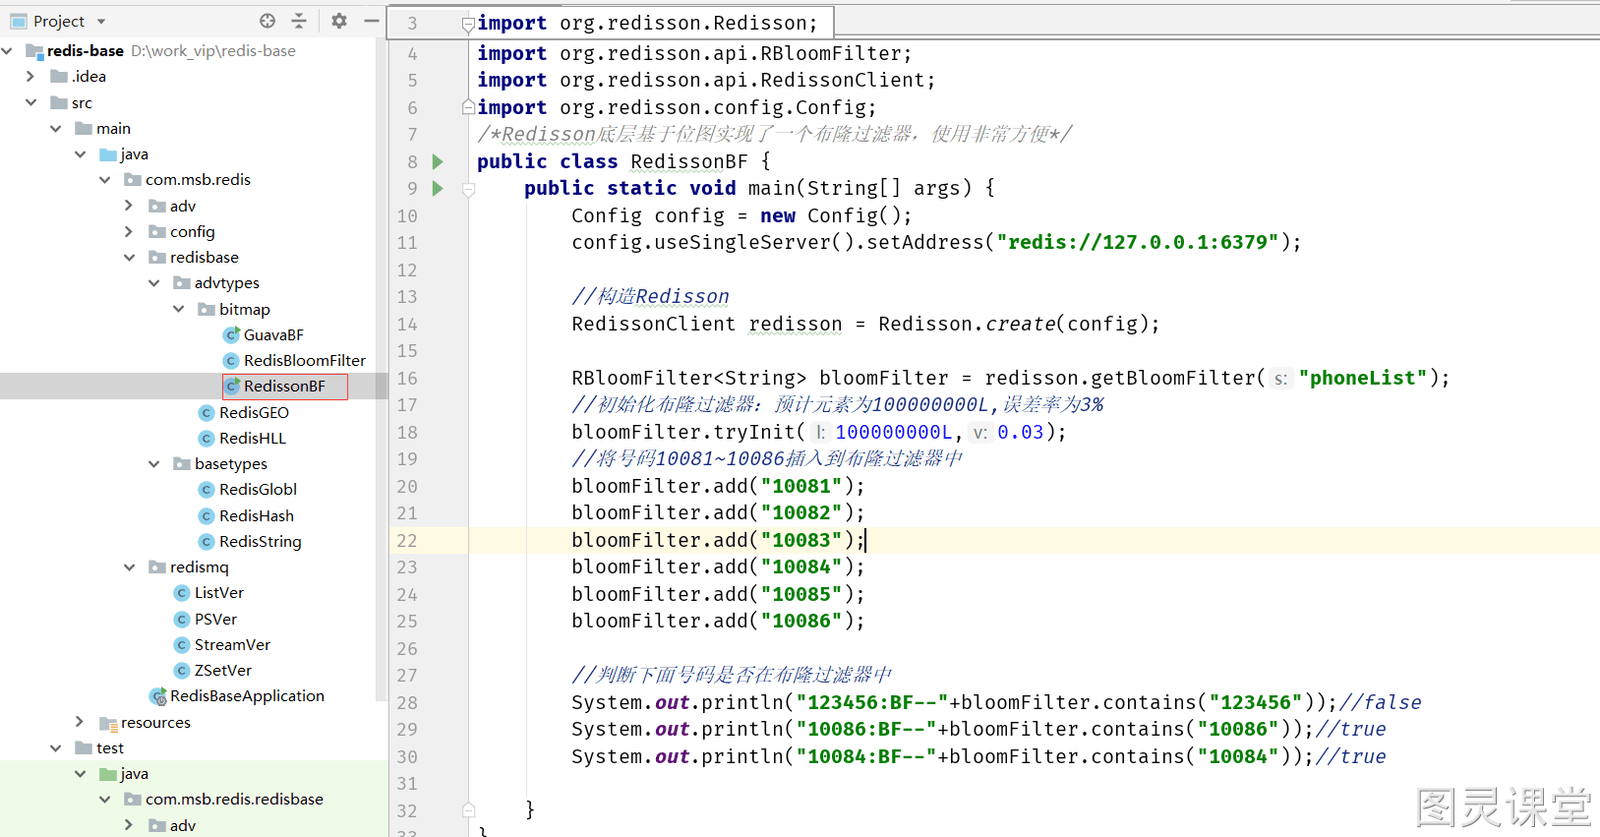The height and width of the screenshot is (837, 1600).
Task: Click the locate/select opened file target icon
Action: [x=267, y=21]
